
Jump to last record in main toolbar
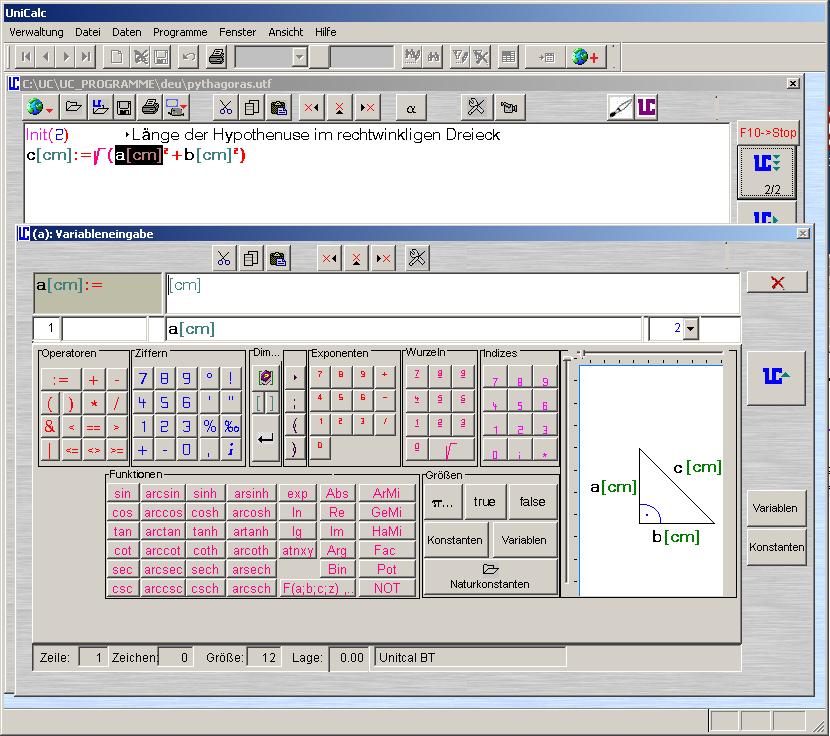click(x=86, y=57)
